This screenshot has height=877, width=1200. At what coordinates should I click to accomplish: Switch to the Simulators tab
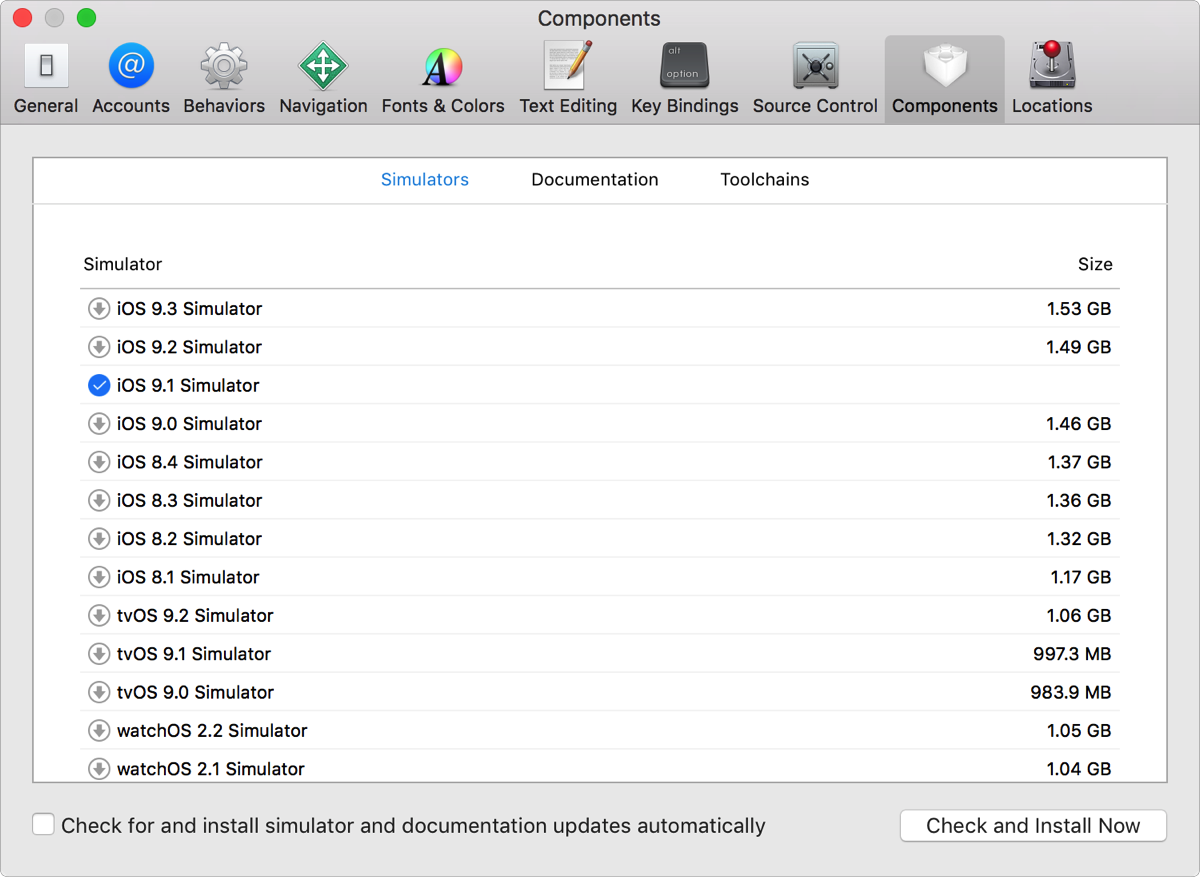425,180
